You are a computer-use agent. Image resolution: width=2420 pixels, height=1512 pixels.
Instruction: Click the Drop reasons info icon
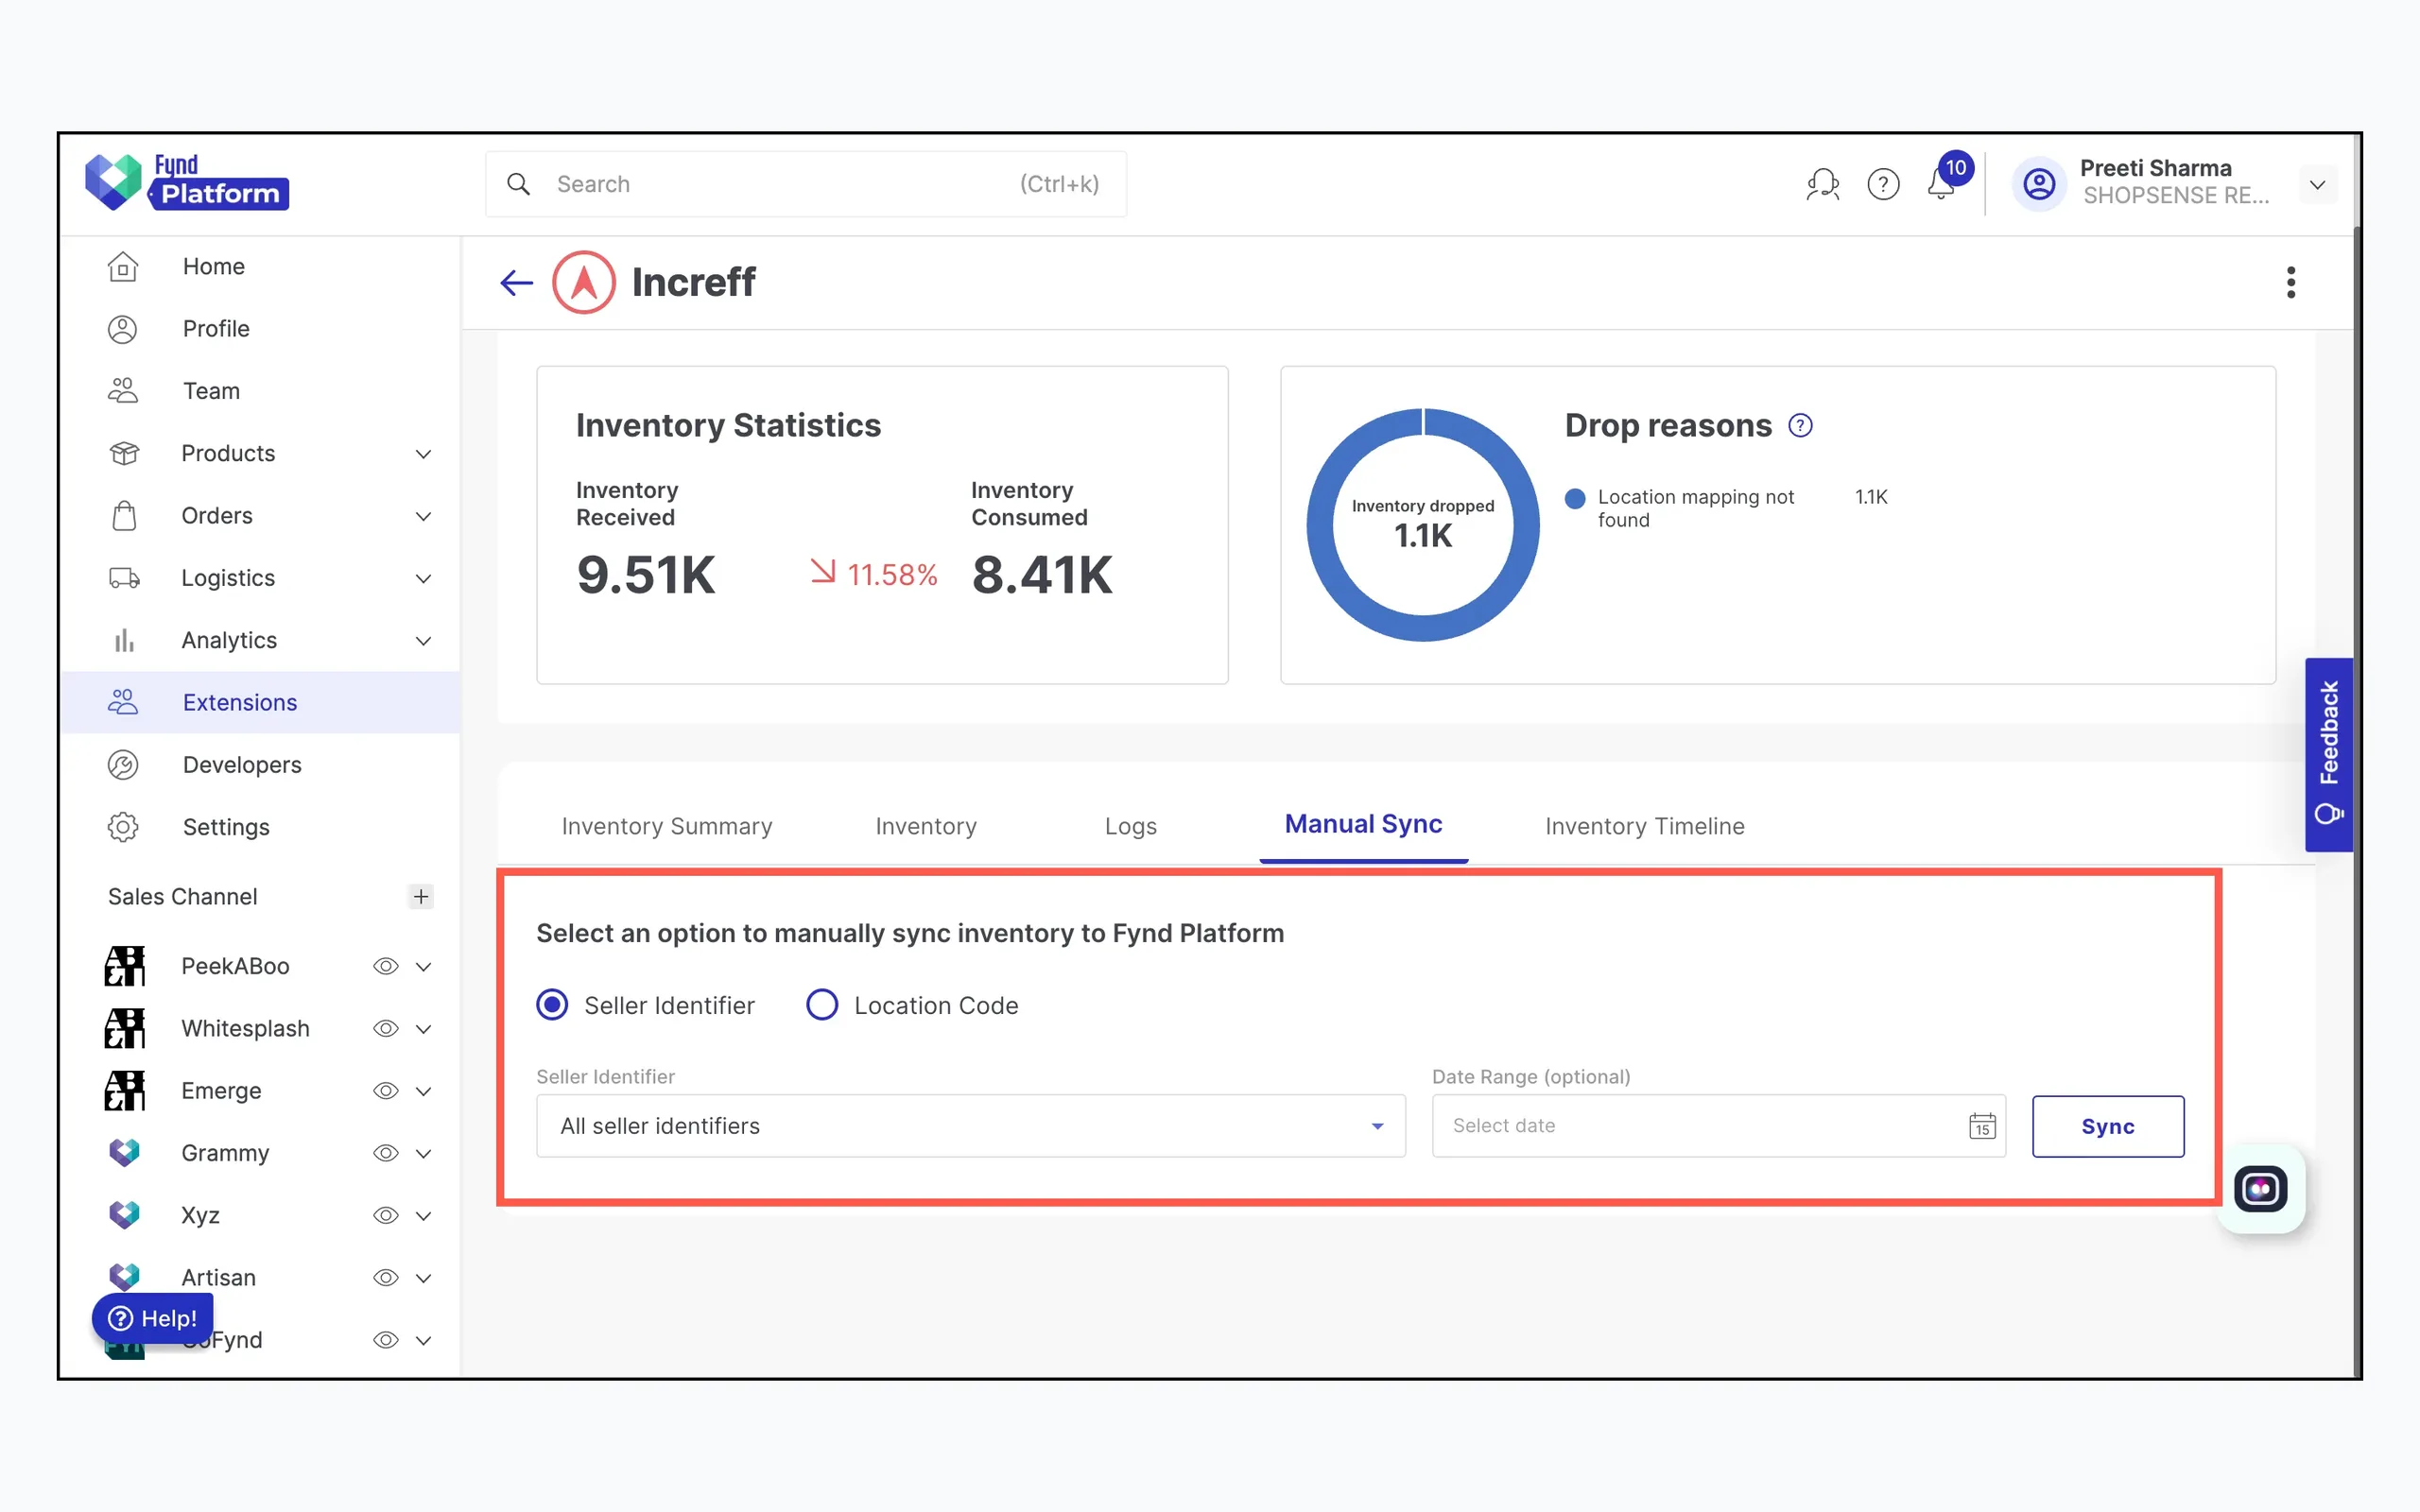pos(1800,426)
